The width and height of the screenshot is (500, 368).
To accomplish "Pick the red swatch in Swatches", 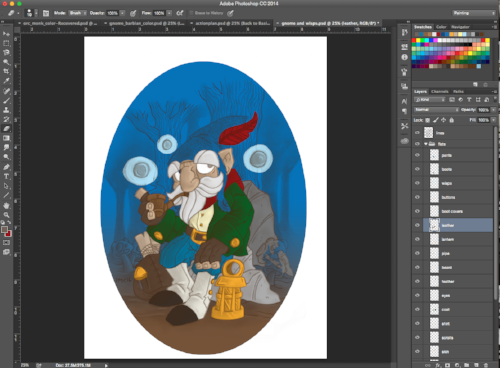I will click(414, 40).
